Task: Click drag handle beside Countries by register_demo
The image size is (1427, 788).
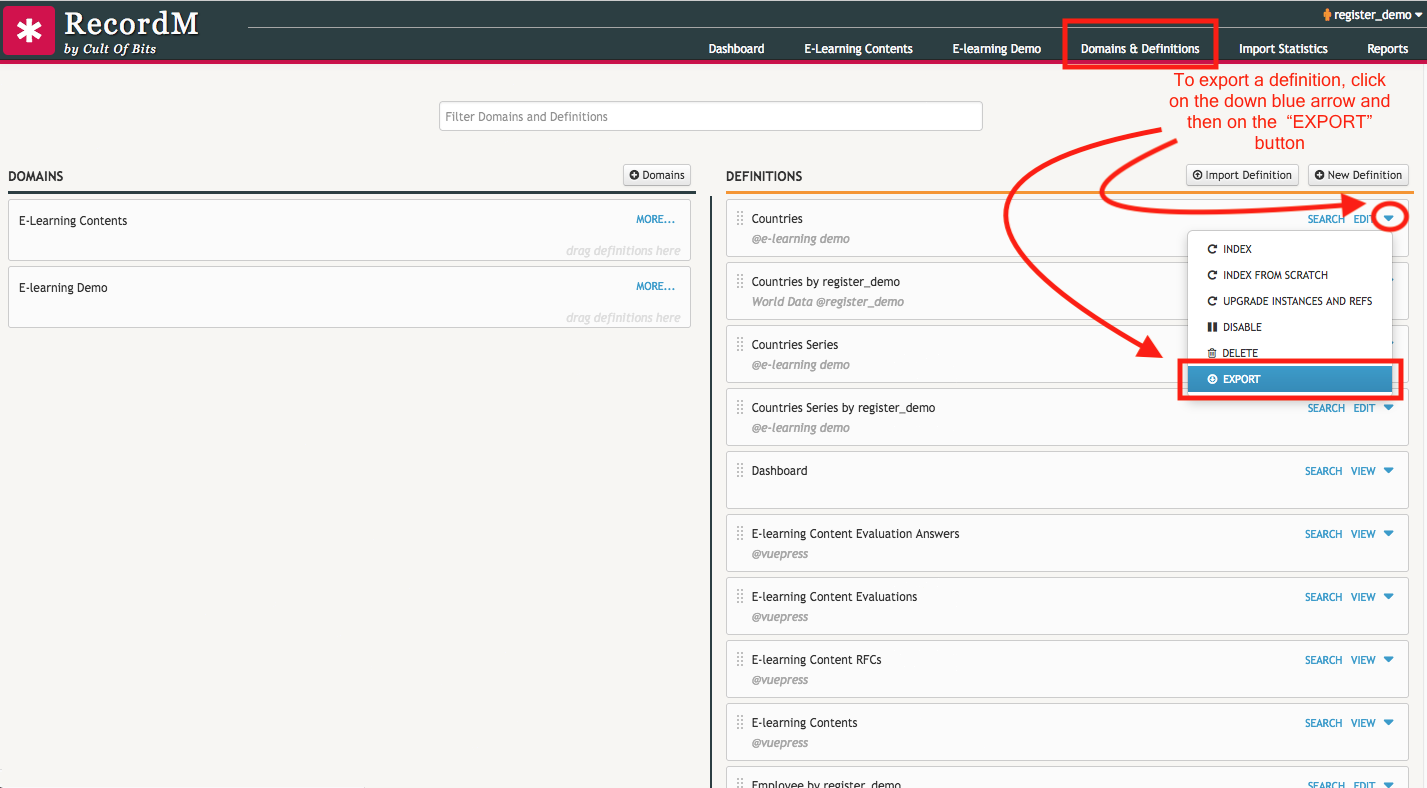Action: point(740,282)
